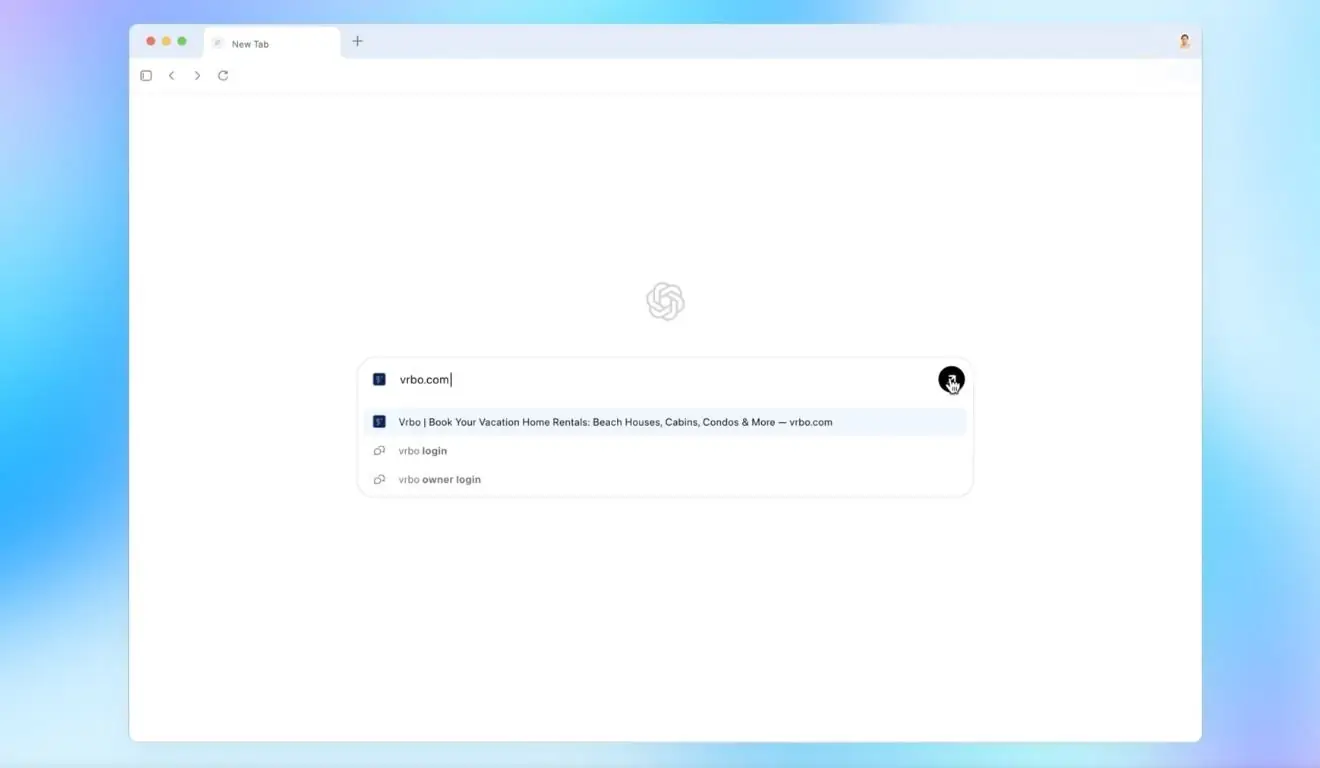Image resolution: width=1320 pixels, height=768 pixels.
Task: Click the Vrbo favicon on the top suggestion
Action: pyautogui.click(x=379, y=421)
